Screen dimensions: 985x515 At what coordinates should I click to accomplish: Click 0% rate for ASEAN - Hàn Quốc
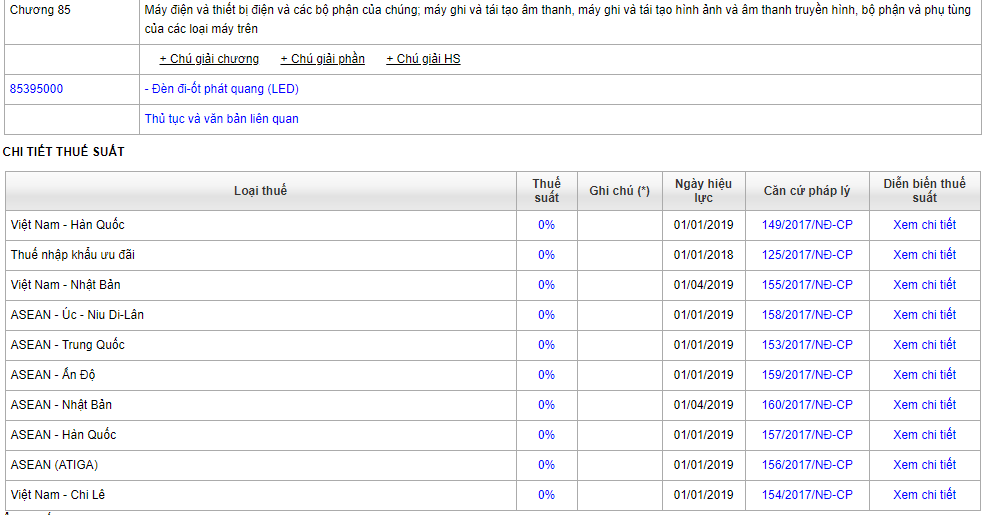pos(546,435)
